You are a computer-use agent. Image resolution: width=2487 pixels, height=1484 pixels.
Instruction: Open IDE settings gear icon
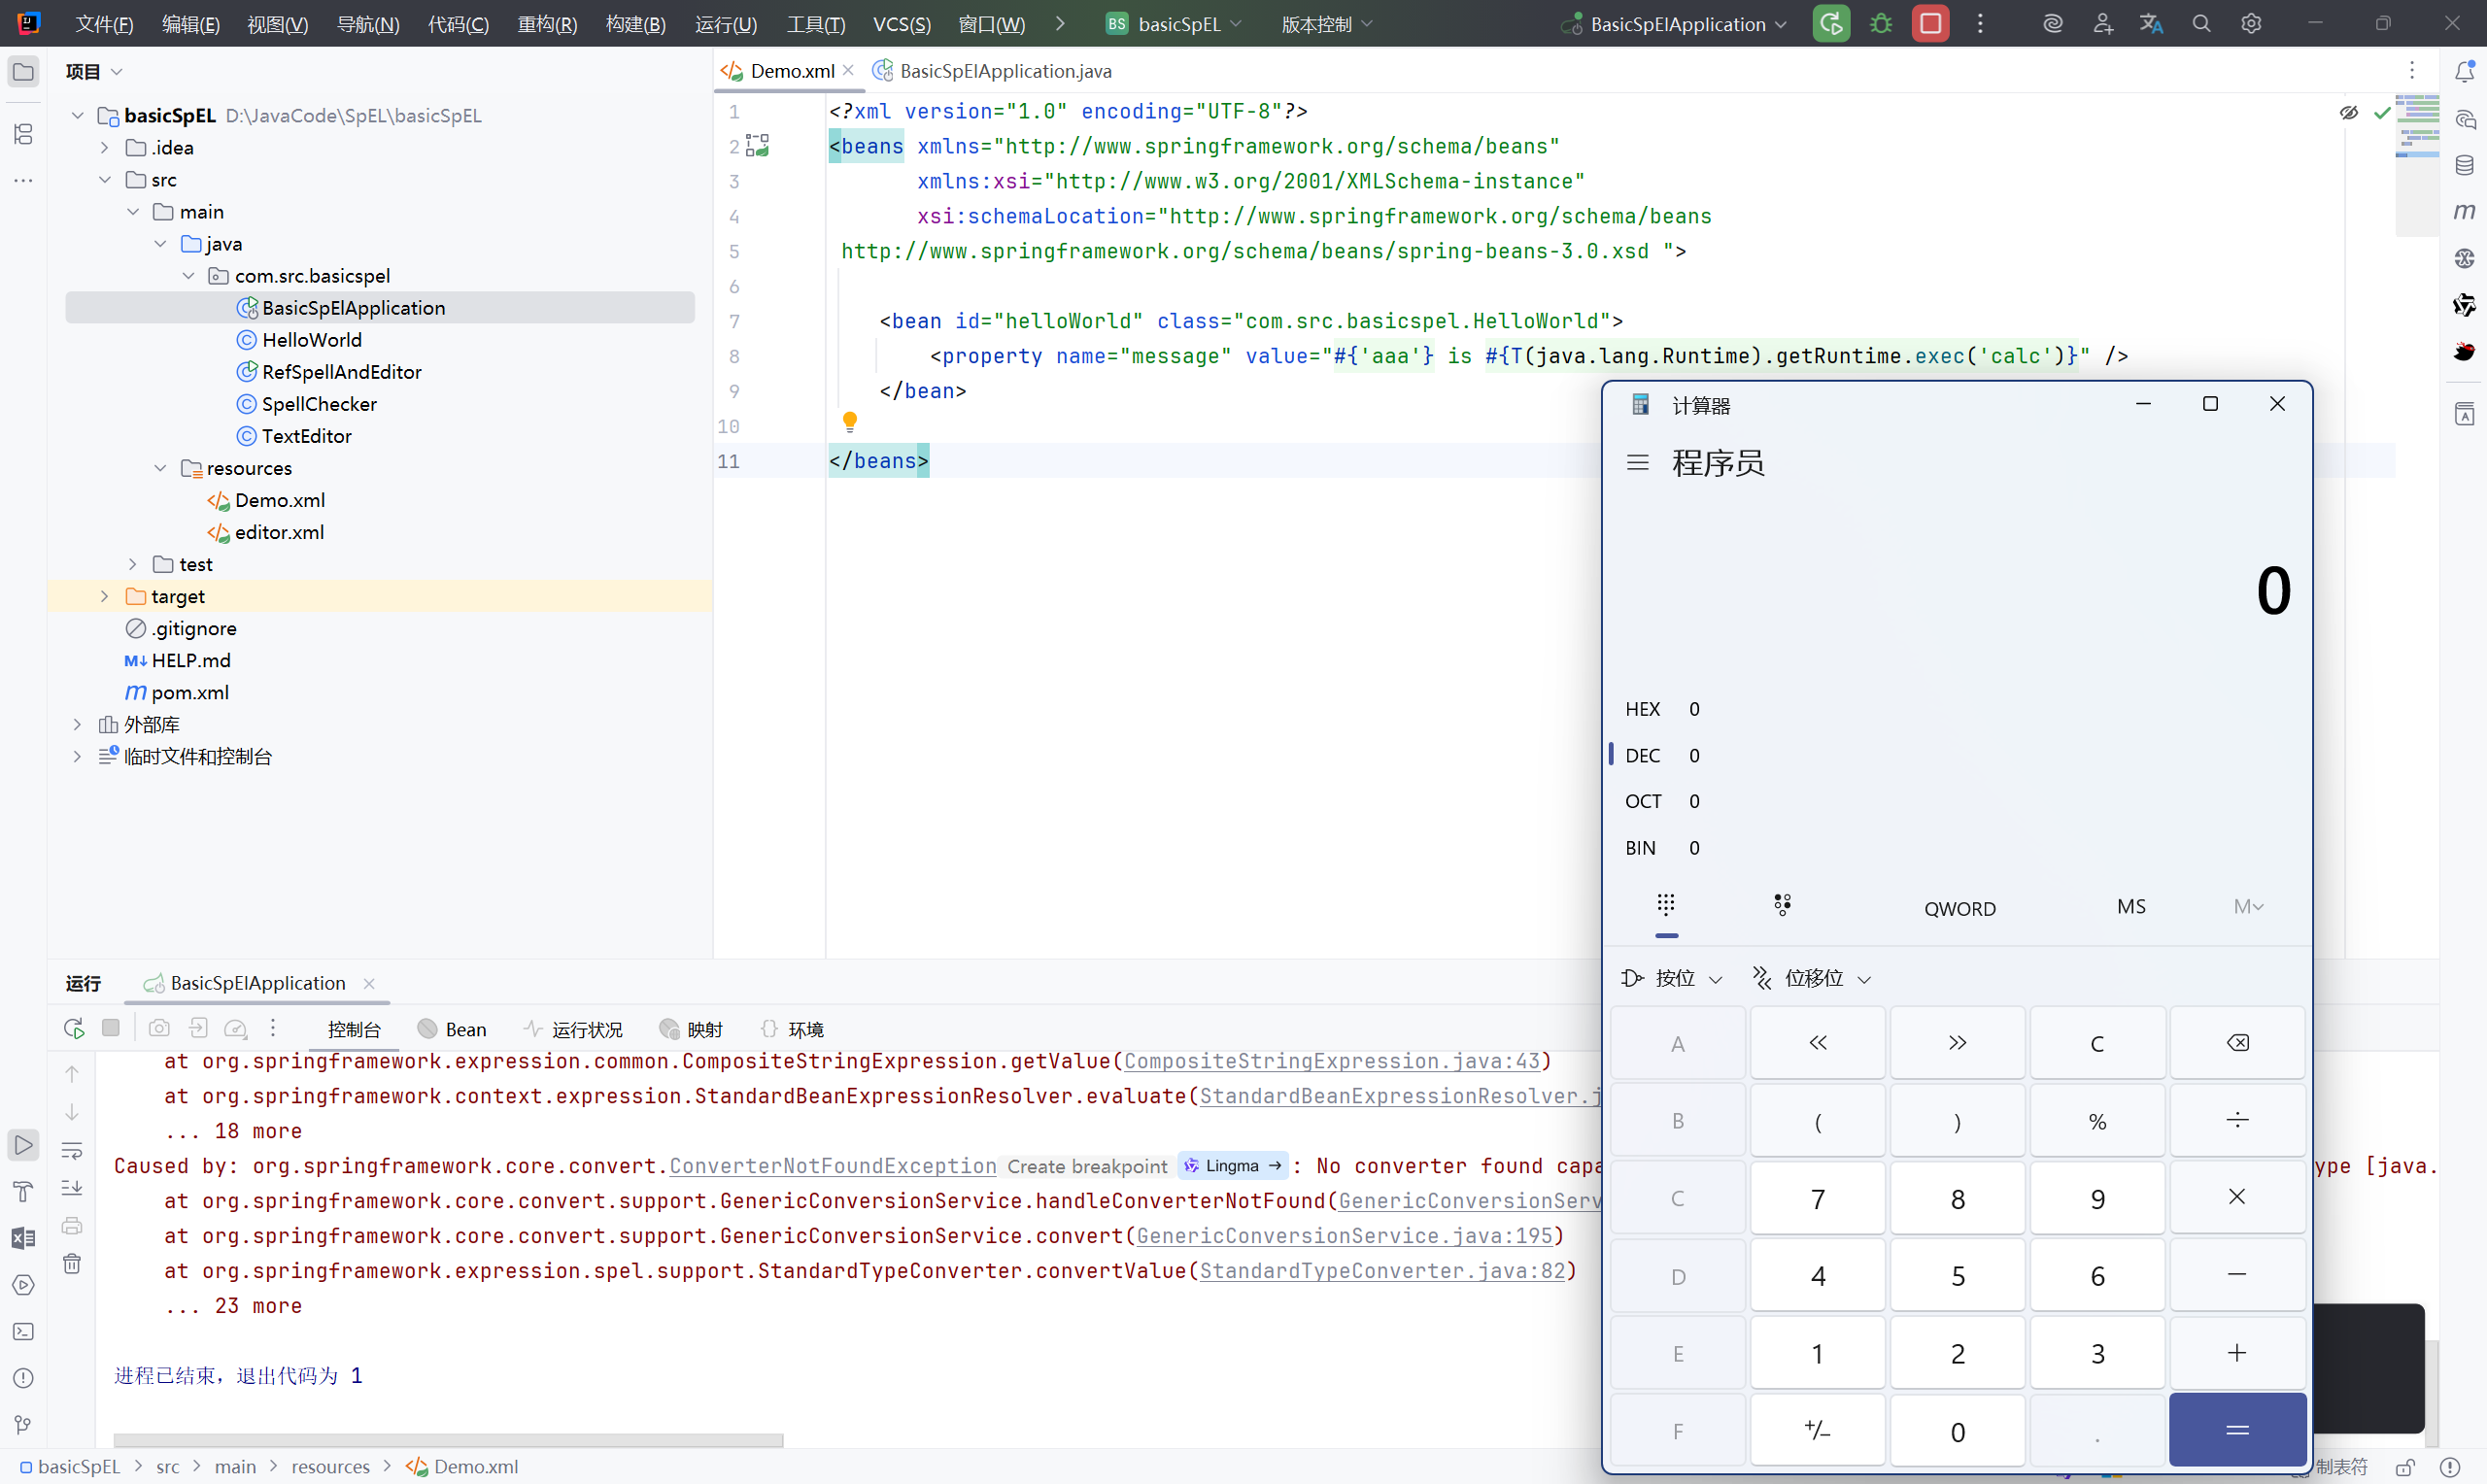pos(2251,24)
